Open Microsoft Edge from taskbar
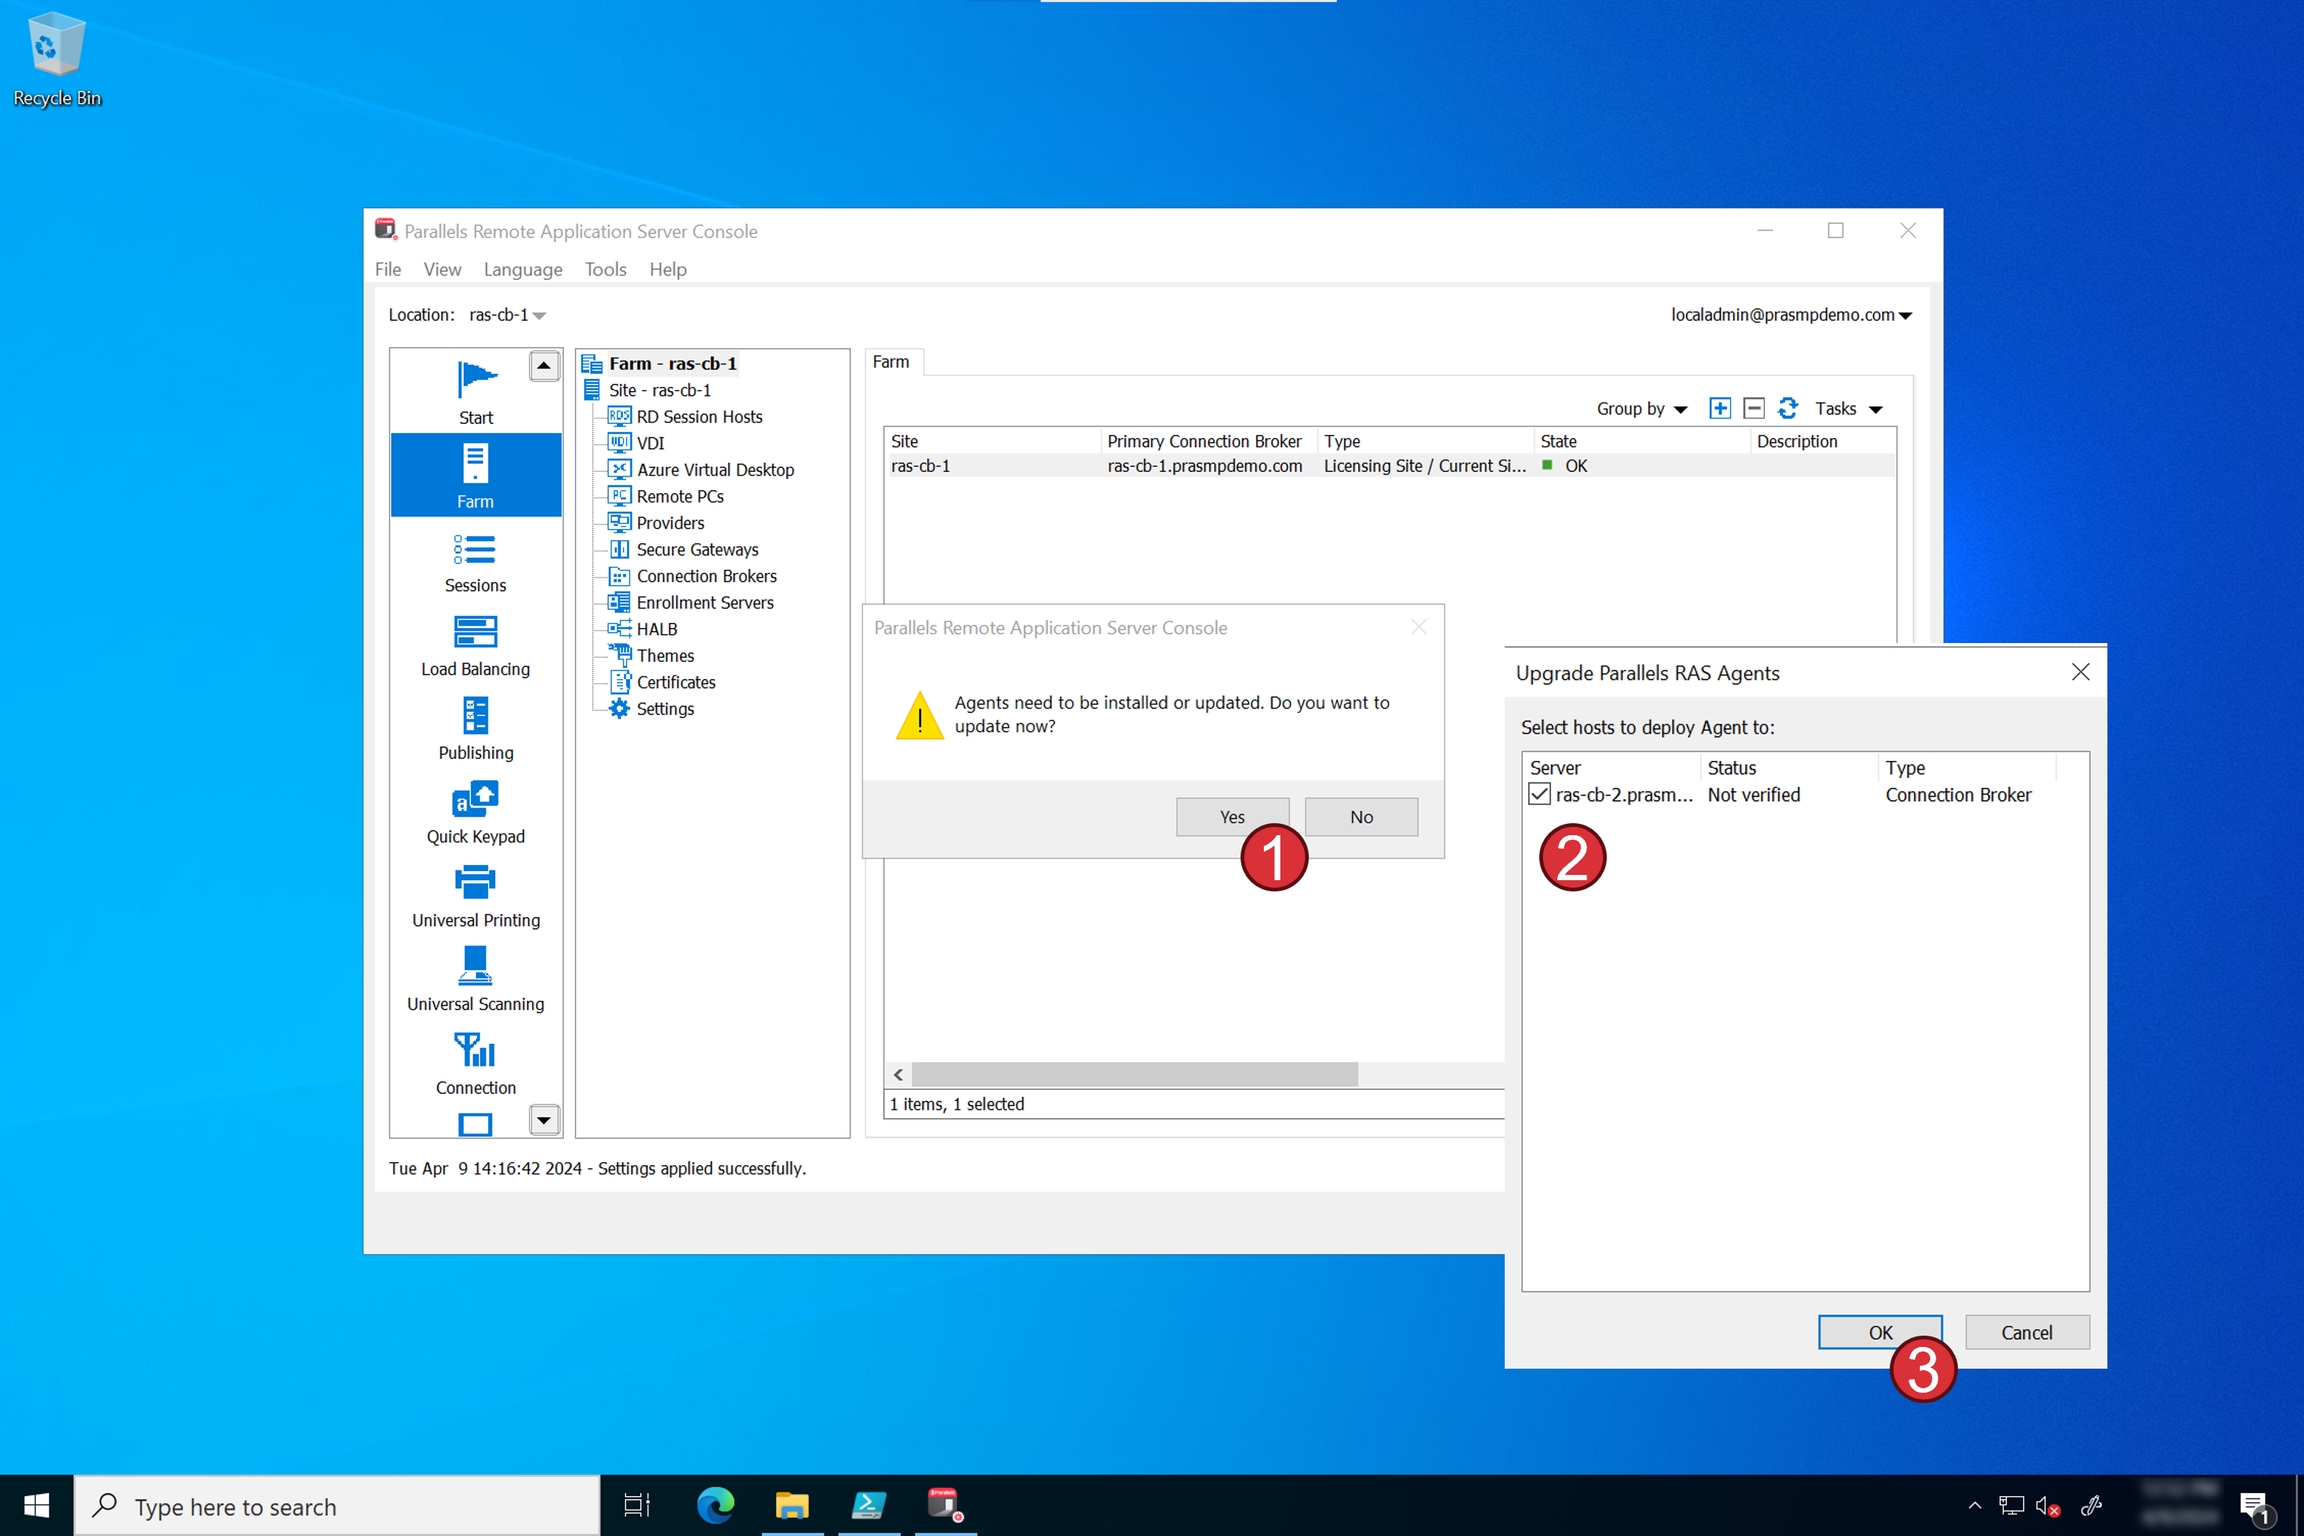Image resolution: width=2304 pixels, height=1536 pixels. [x=715, y=1505]
